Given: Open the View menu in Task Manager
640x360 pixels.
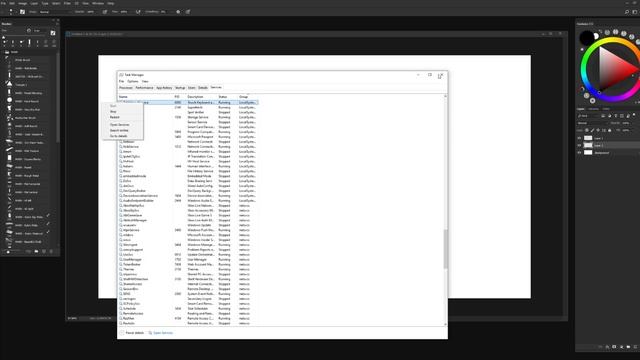Looking at the screenshot, I should [145, 81].
